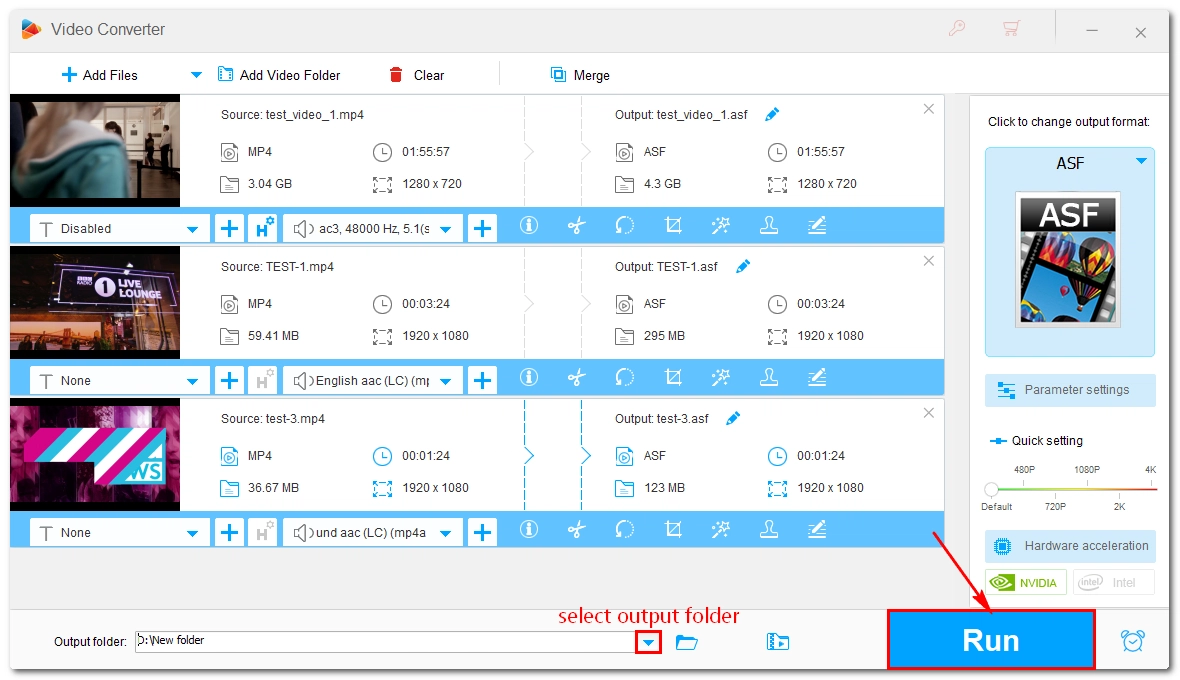Image resolution: width=1180 pixels, height=680 pixels.
Task: Expand Add Files dropdown arrow
Action: 196,75
